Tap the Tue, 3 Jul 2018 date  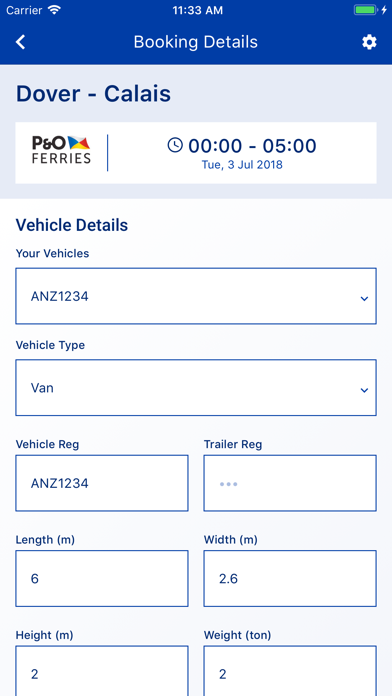[x=242, y=165]
